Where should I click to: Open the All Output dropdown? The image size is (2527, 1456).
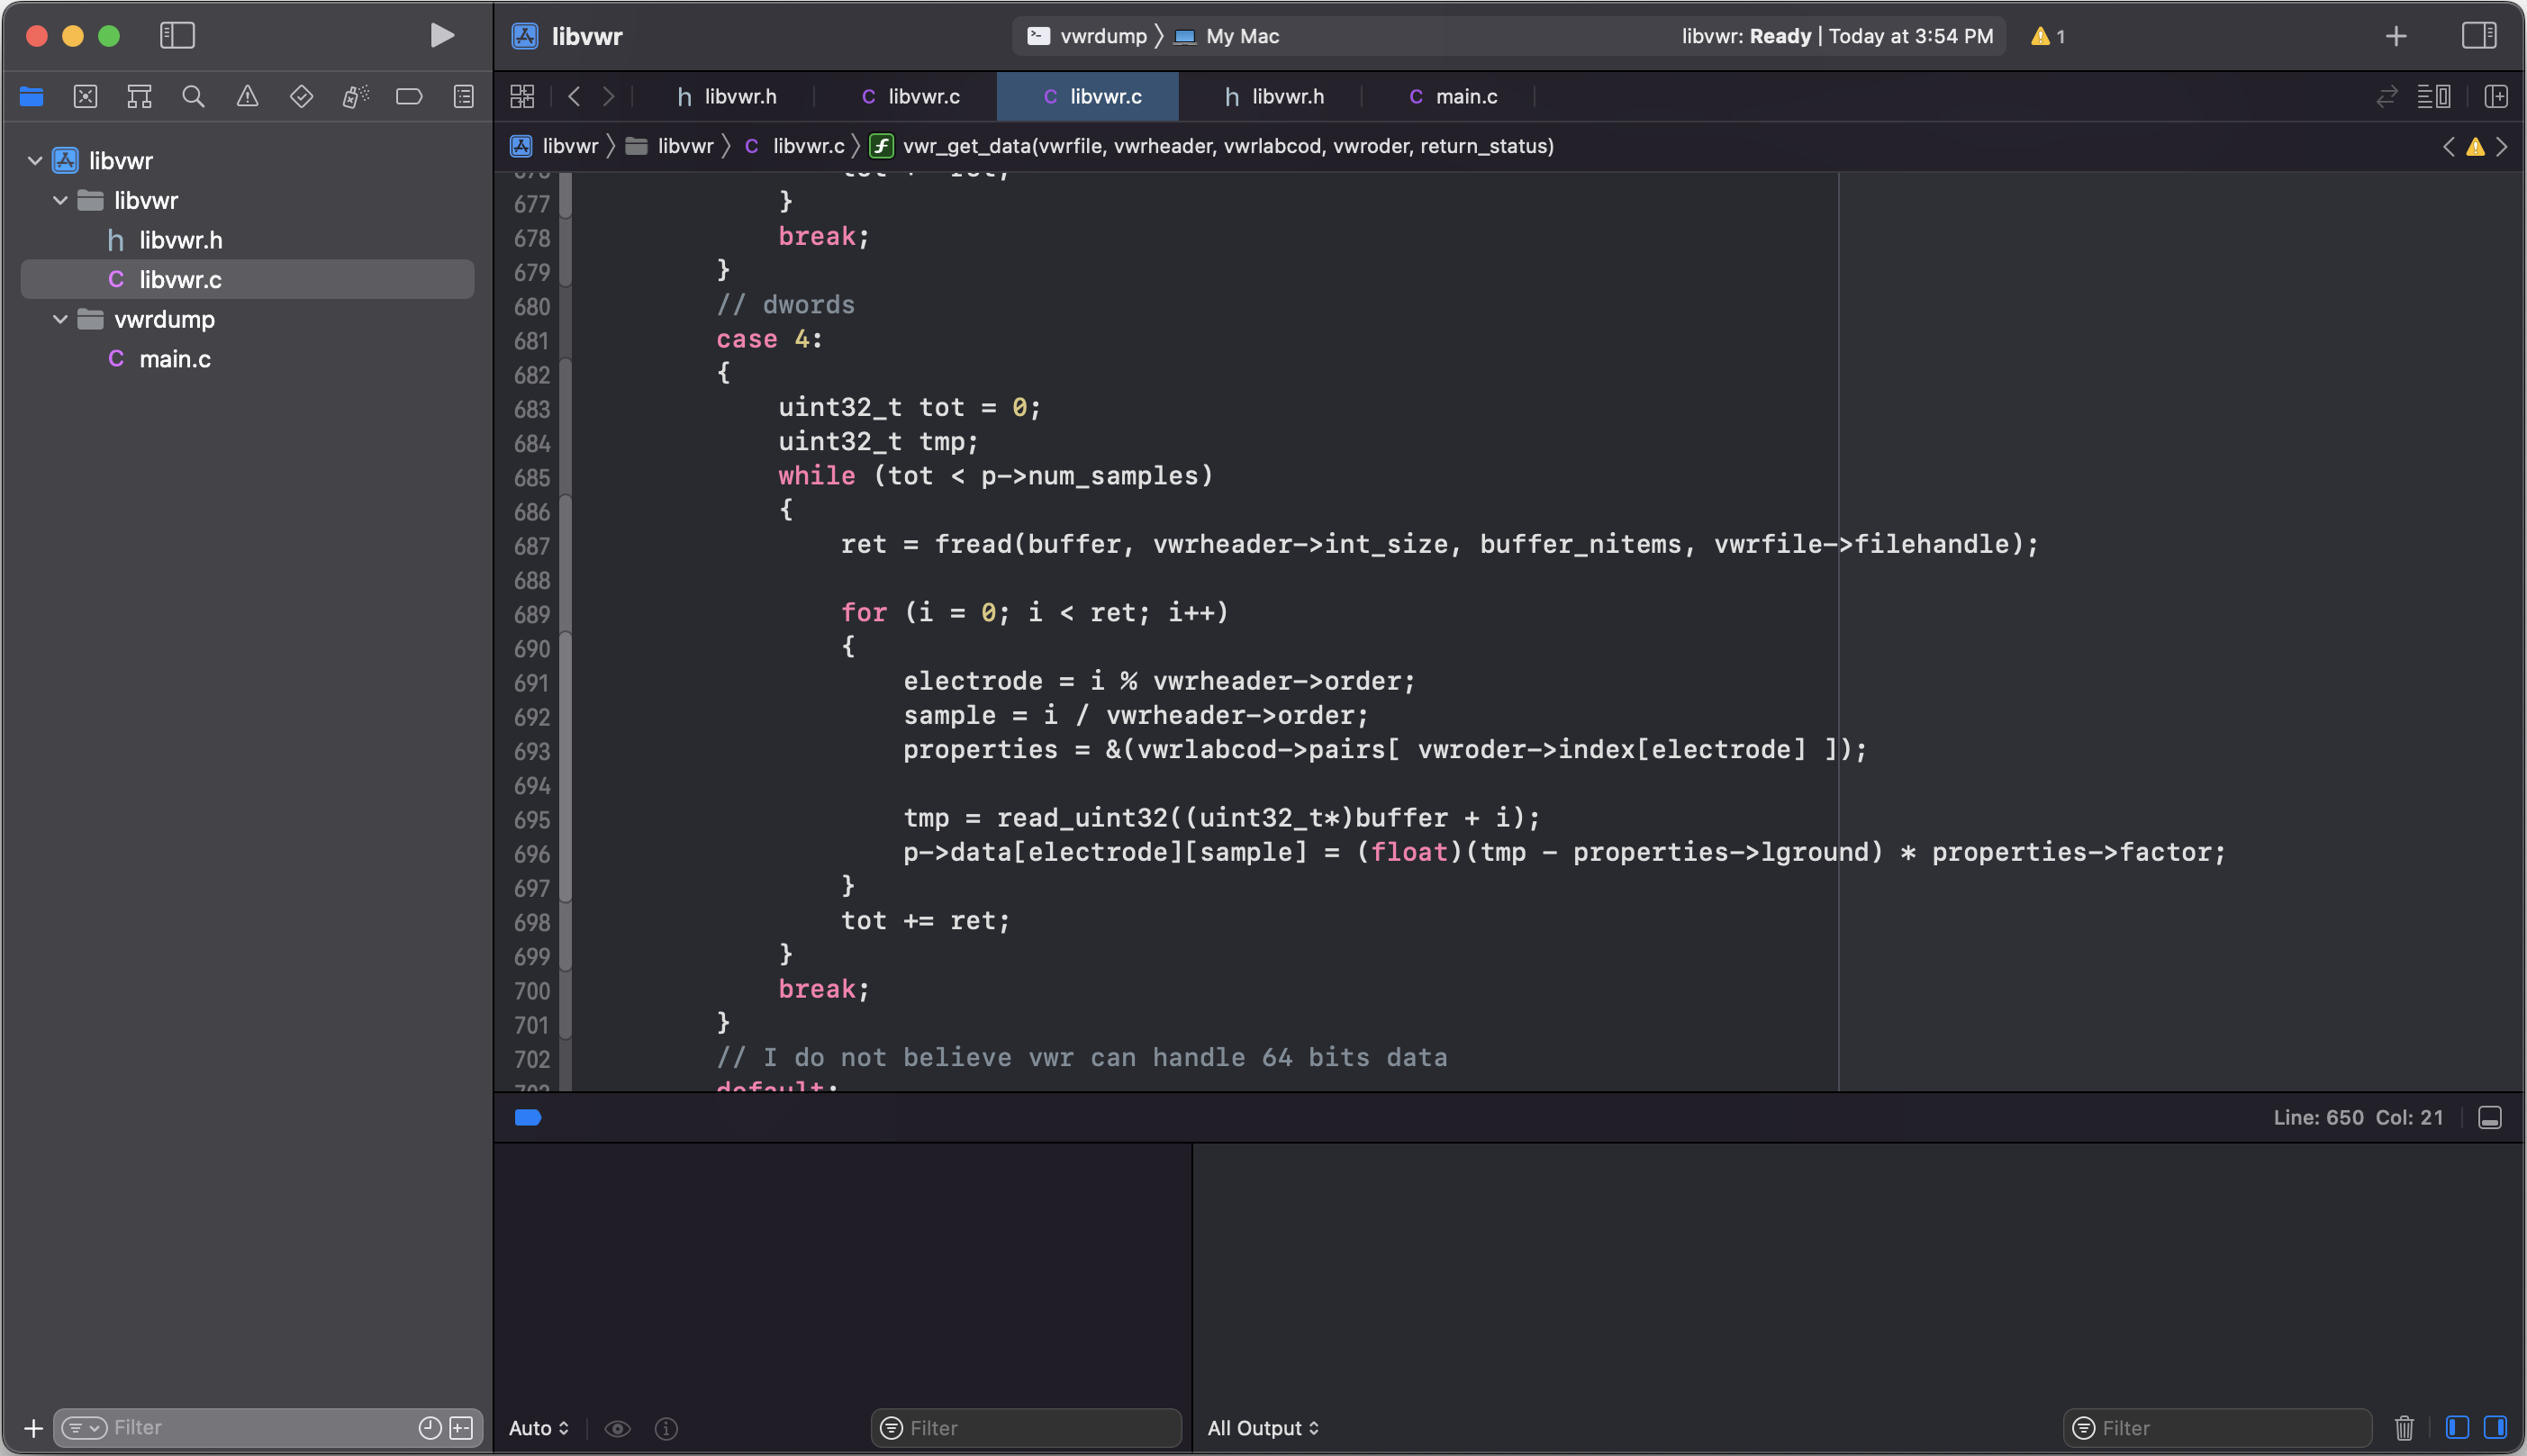tap(1263, 1428)
